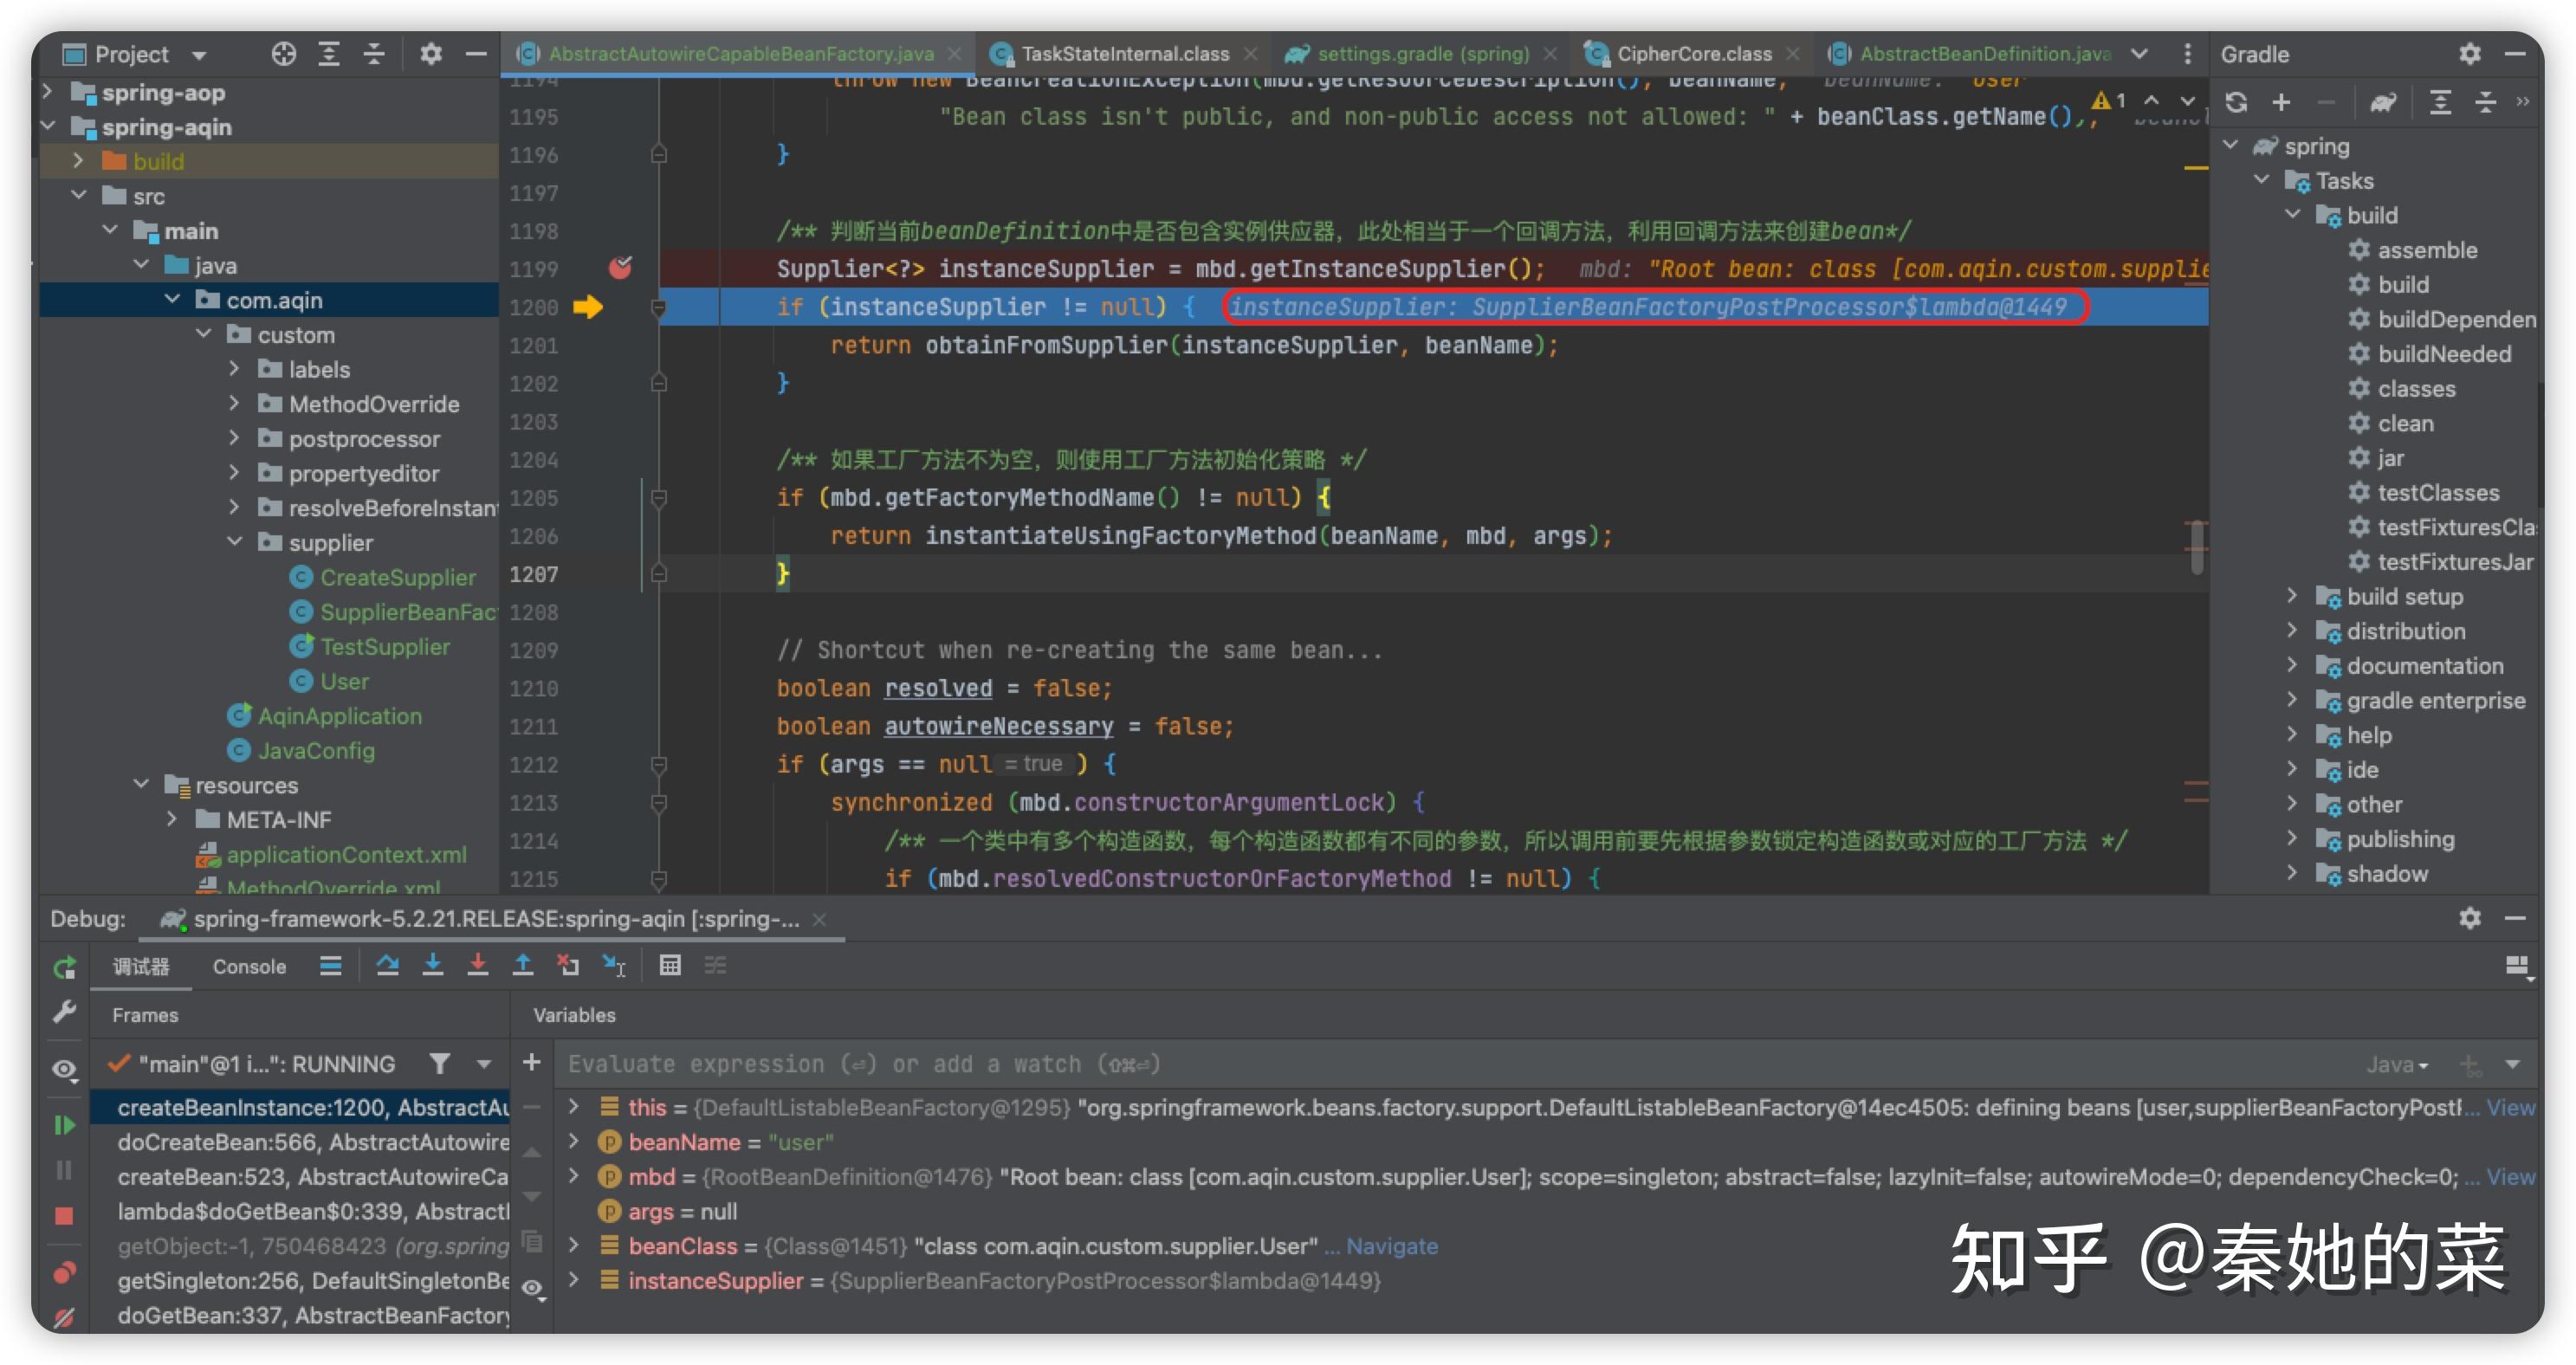Viewport: 2576px width, 1365px height.
Task: Open the Console debug tab
Action: [x=249, y=966]
